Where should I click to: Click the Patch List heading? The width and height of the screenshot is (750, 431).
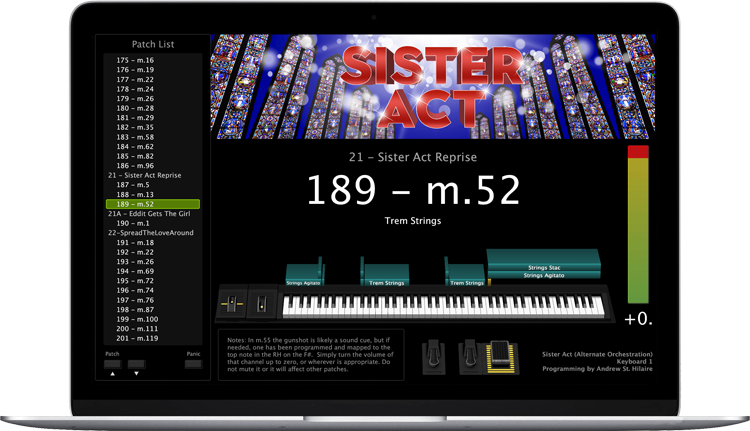(153, 44)
